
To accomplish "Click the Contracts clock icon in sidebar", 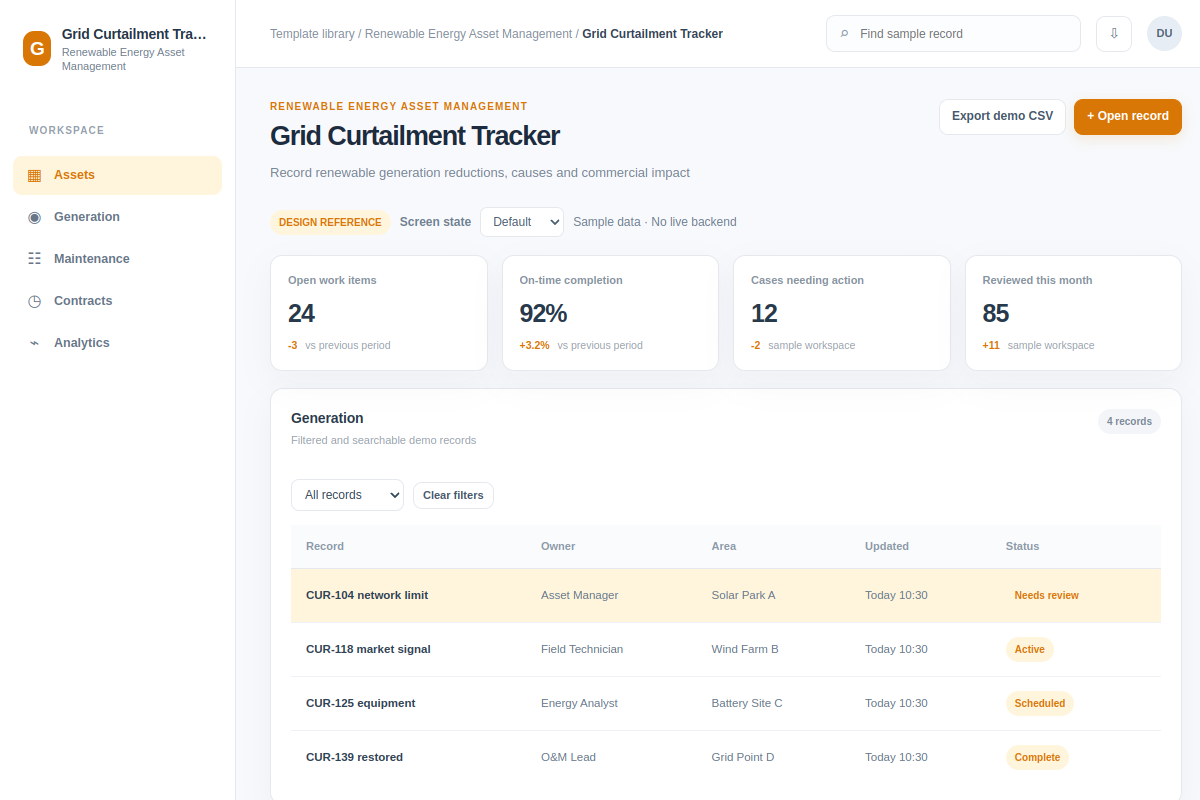I will [35, 301].
